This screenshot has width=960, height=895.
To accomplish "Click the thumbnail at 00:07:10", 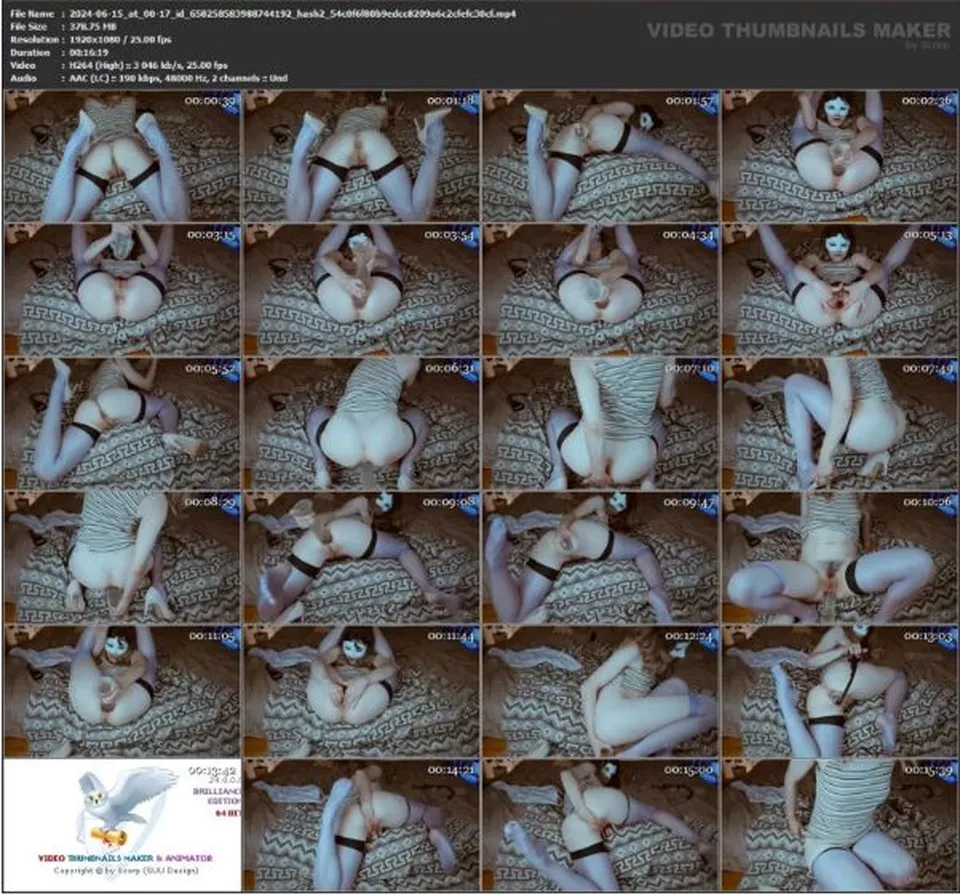I will (x=601, y=424).
